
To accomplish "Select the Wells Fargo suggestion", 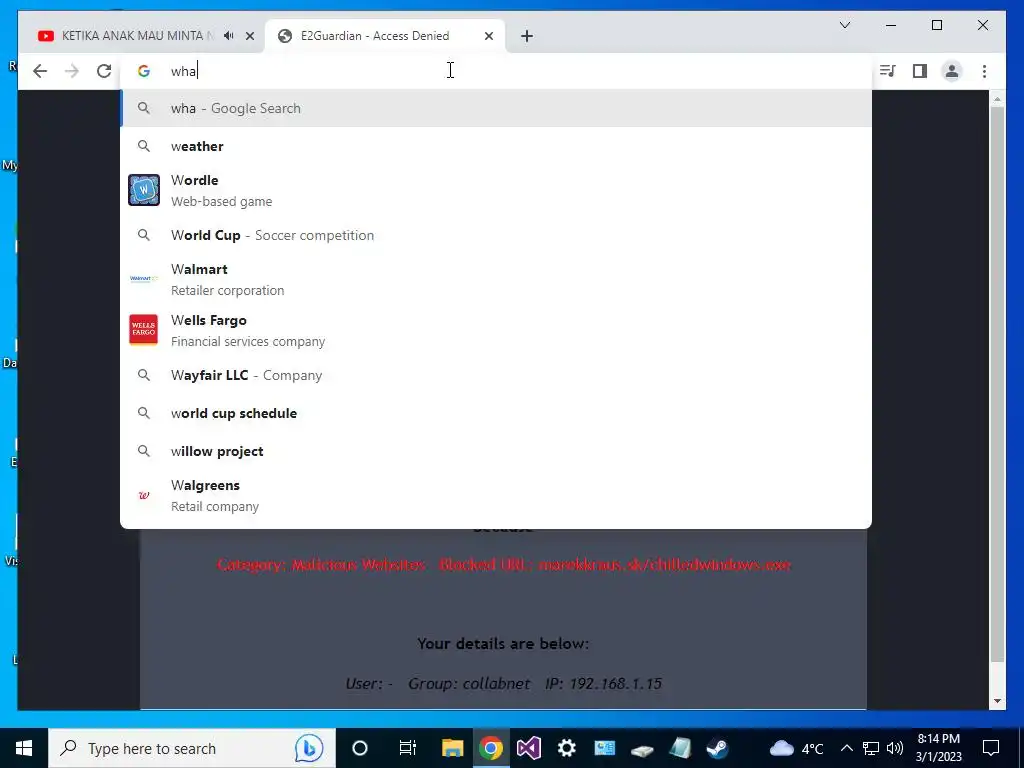I will 496,330.
